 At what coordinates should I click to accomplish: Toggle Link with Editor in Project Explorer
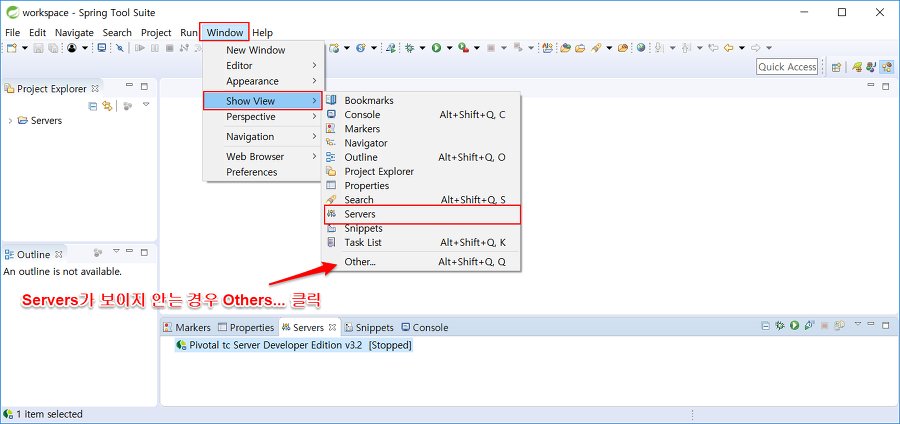pyautogui.click(x=107, y=106)
